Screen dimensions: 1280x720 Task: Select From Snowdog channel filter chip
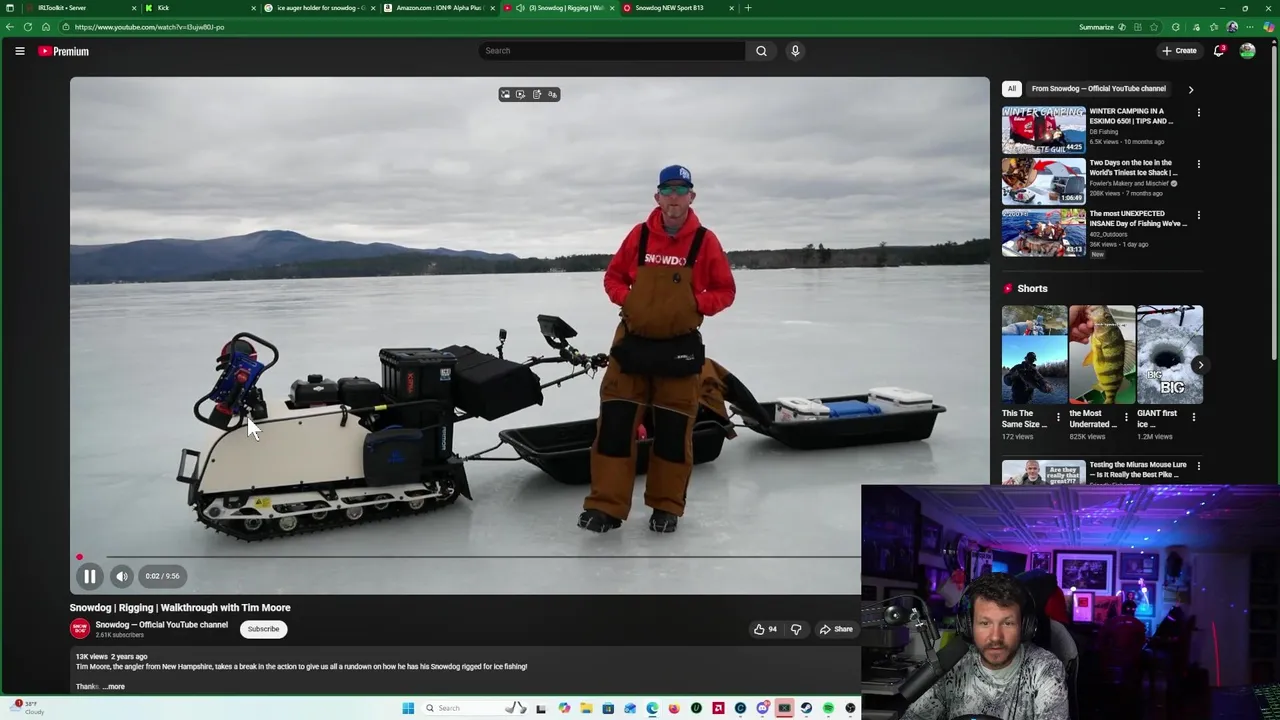[1098, 89]
